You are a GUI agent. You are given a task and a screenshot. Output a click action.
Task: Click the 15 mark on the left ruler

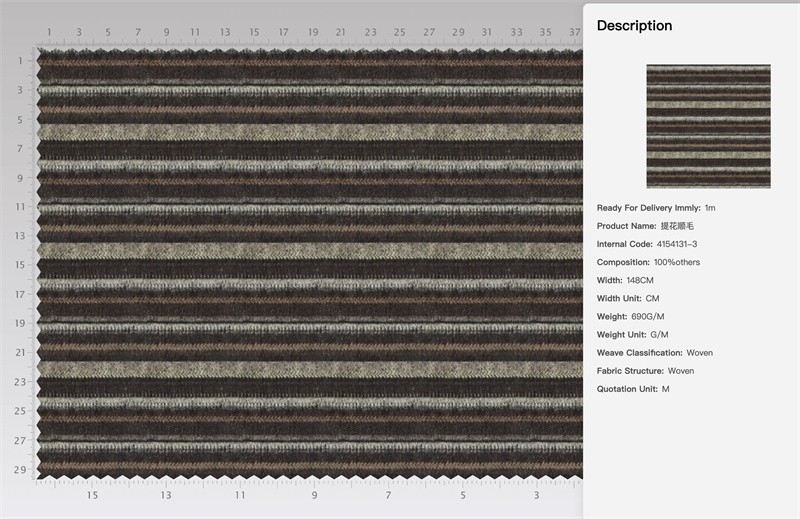20,265
